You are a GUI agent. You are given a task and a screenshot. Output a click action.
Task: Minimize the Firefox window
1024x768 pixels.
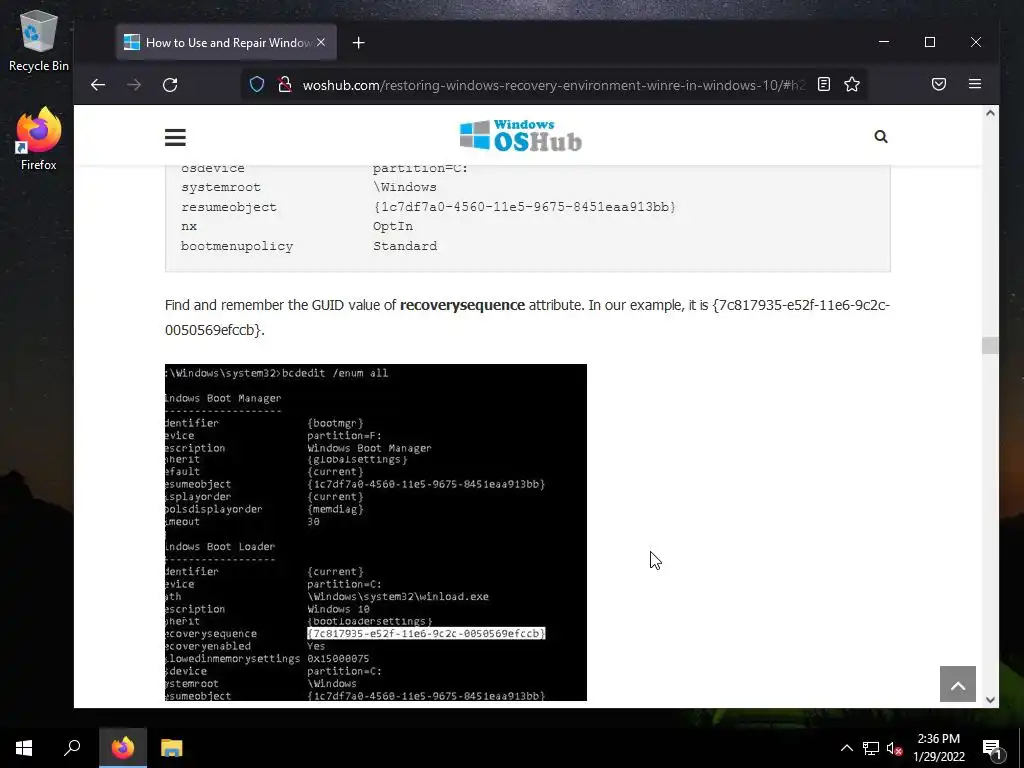884,42
